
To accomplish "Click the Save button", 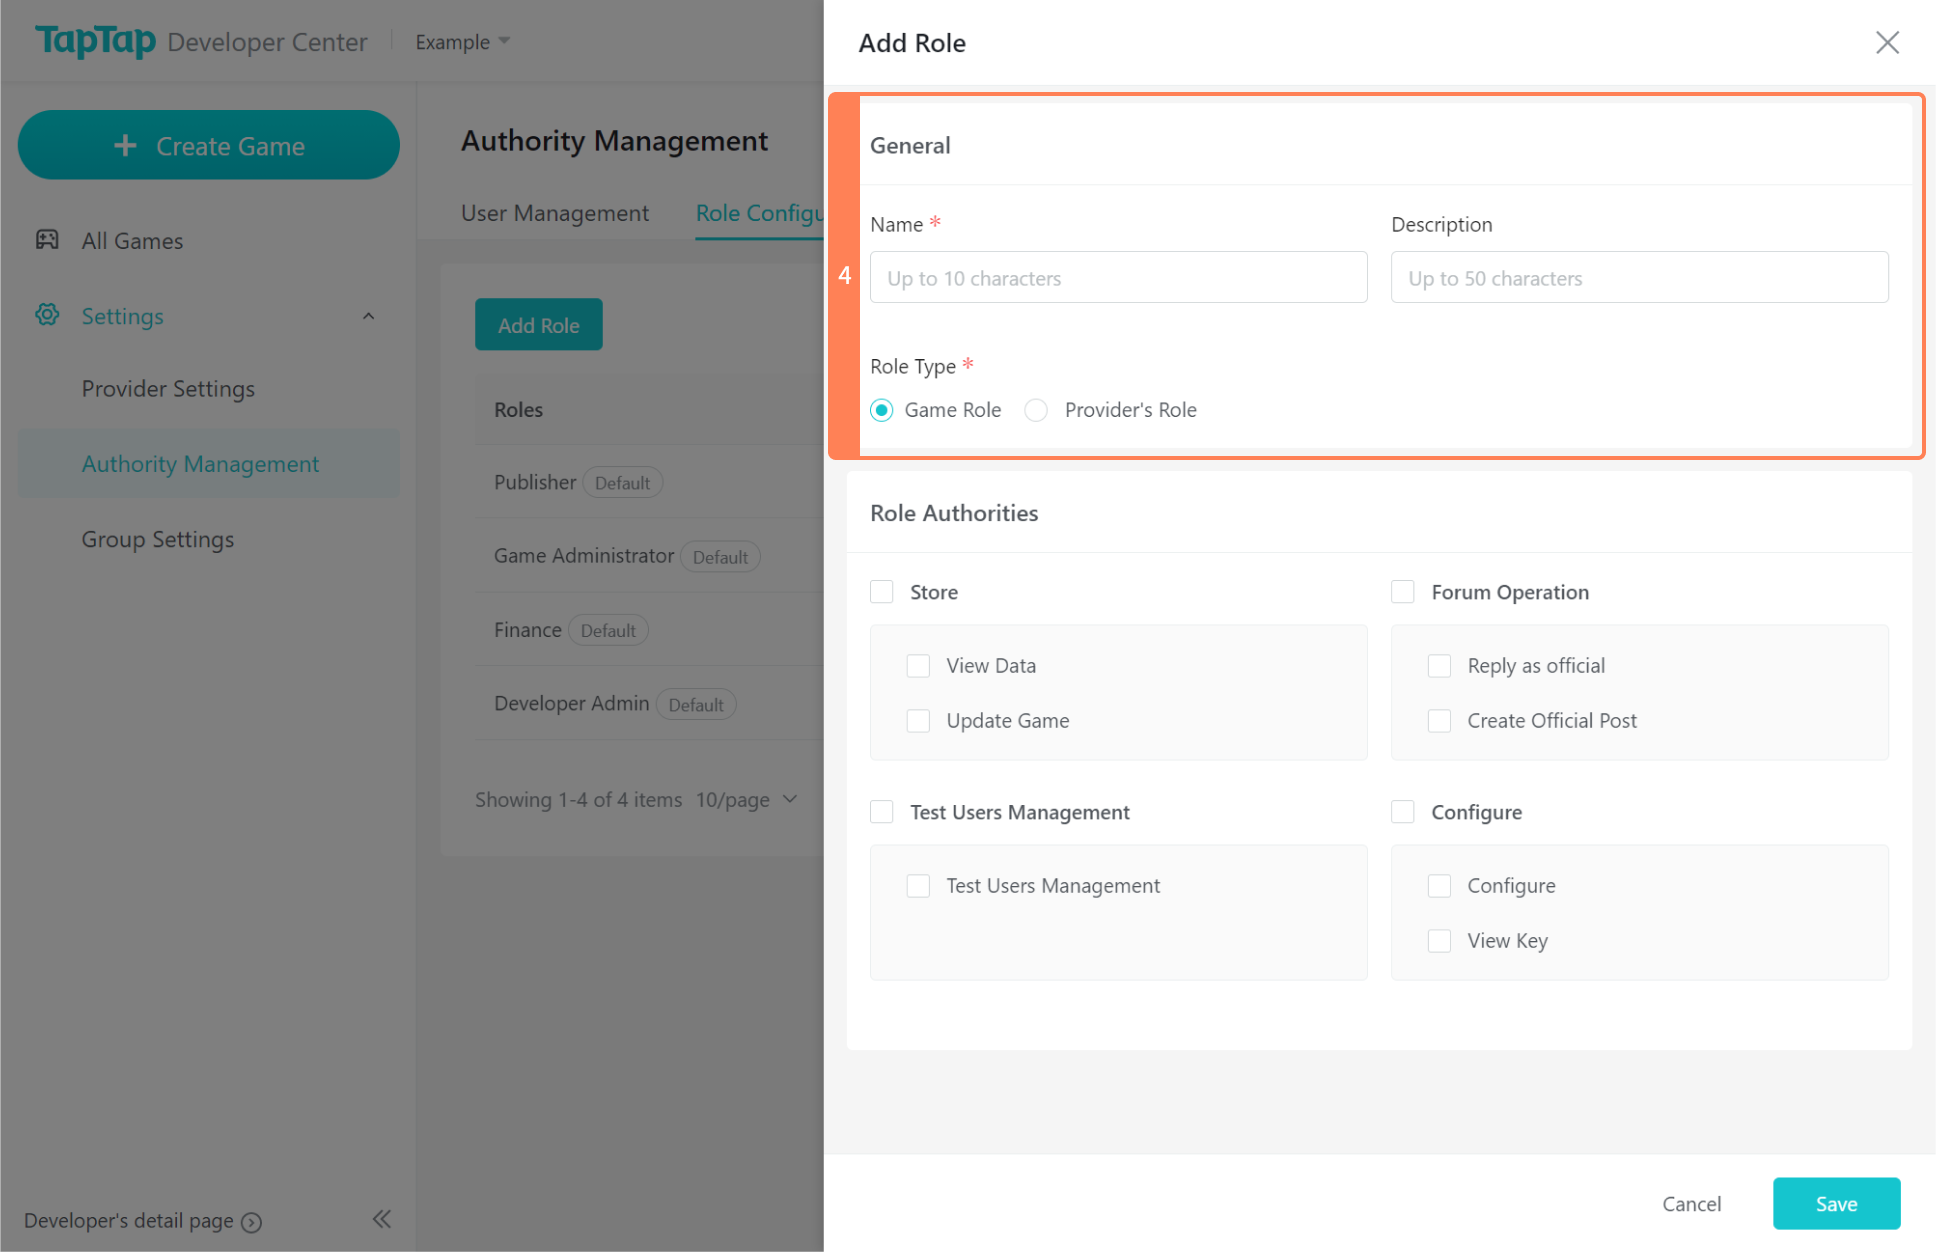I will click(1836, 1204).
